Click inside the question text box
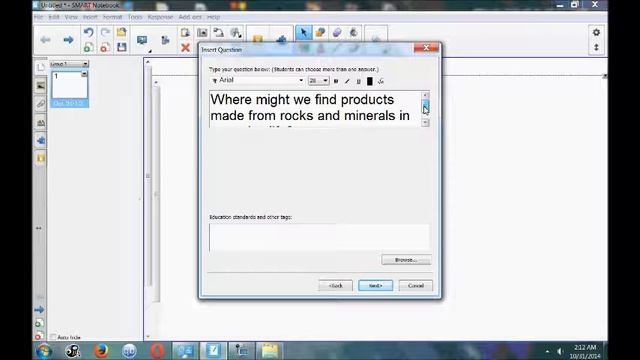This screenshot has width=640, height=360. pyautogui.click(x=315, y=109)
